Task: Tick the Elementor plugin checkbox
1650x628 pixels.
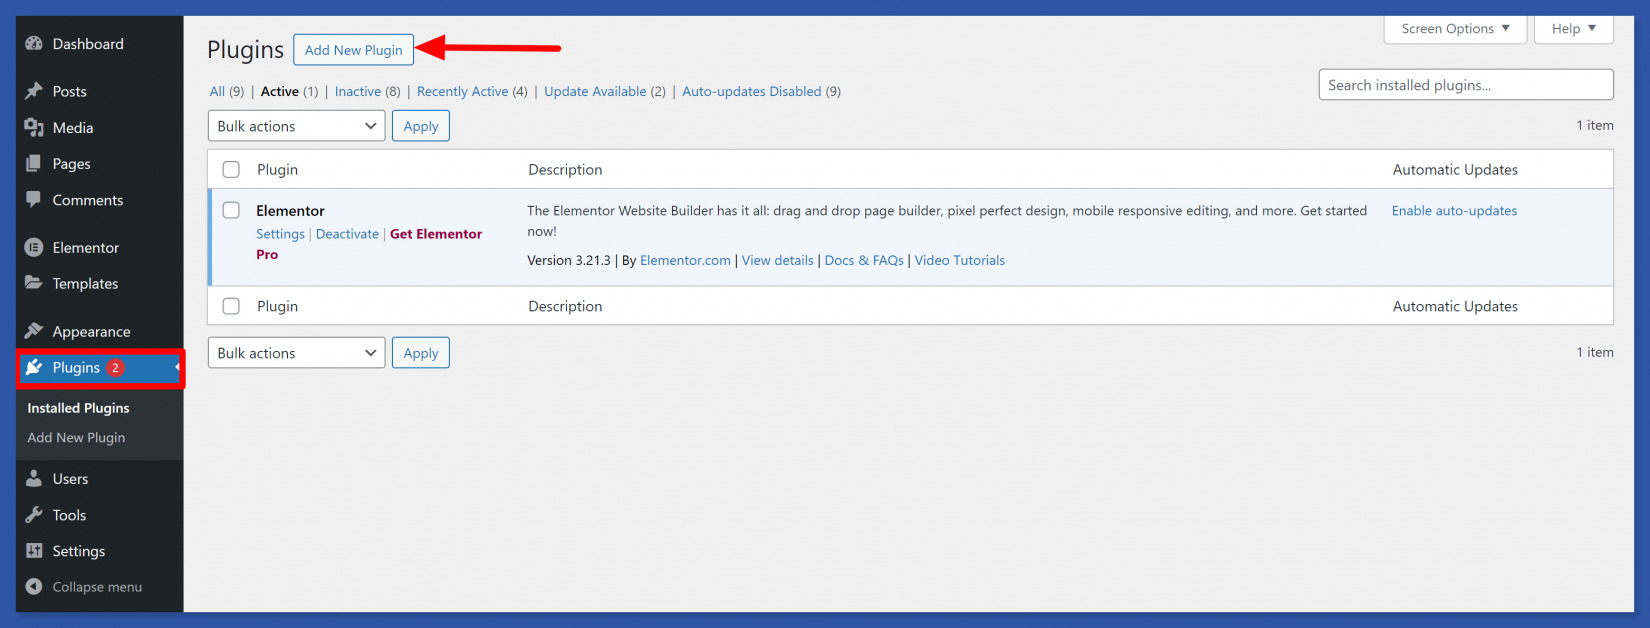Action: 231,211
